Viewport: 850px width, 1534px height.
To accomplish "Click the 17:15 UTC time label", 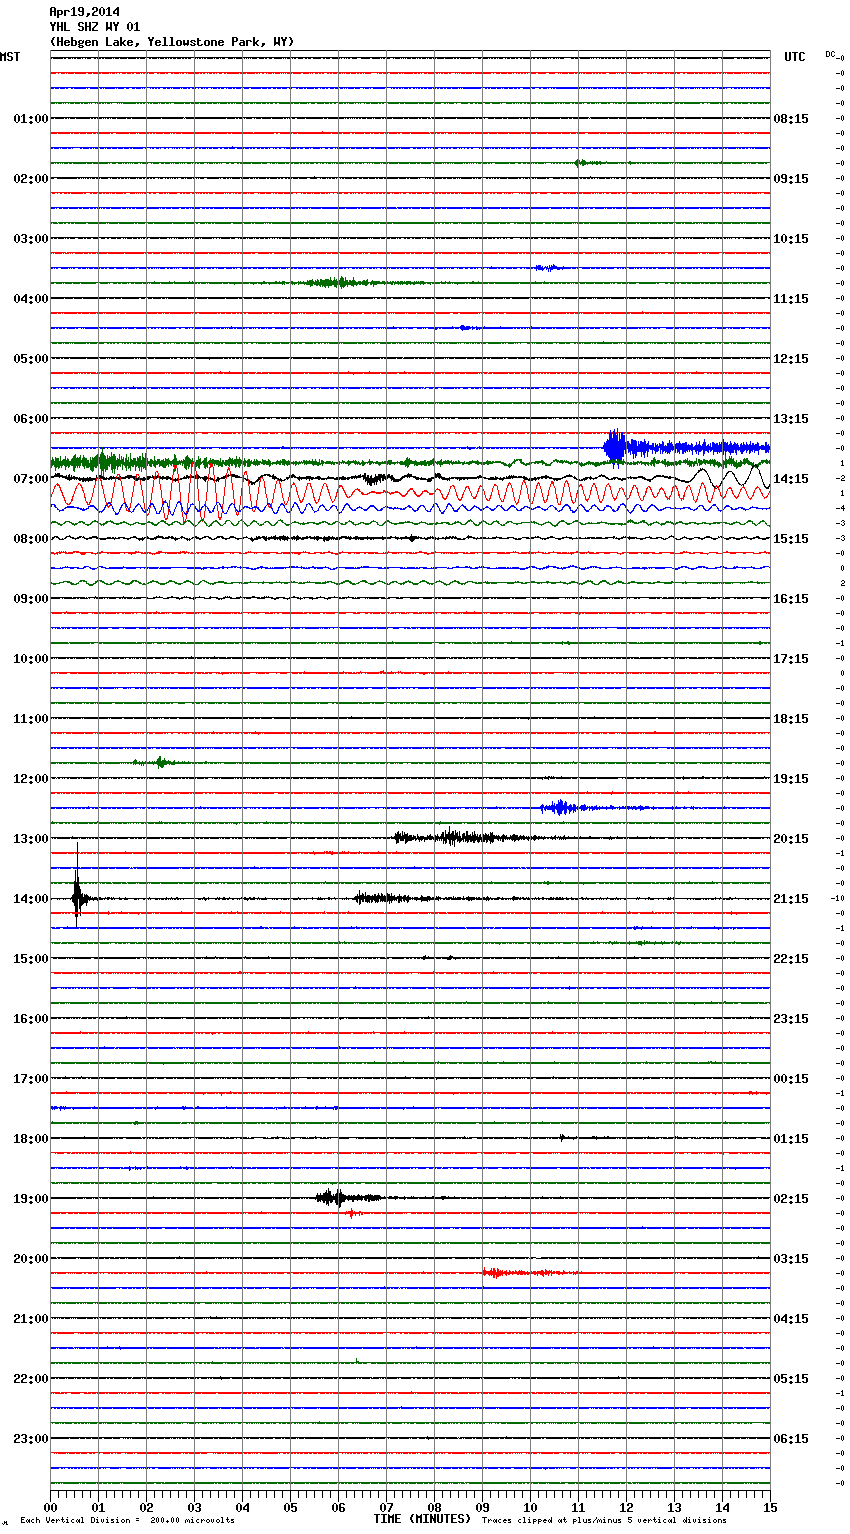I will 791,659.
